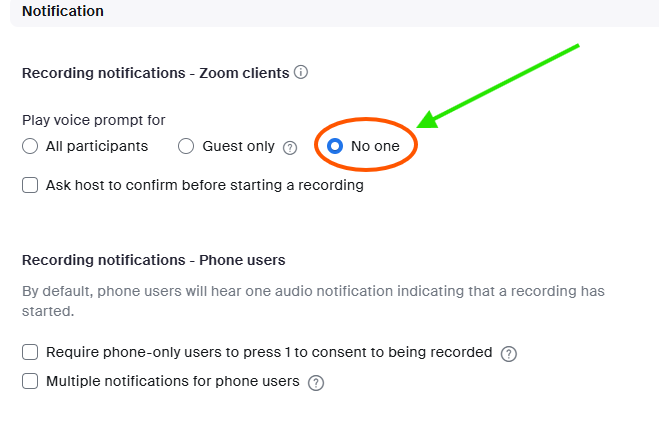Screen dimensions: 659x432
Task: Enable Ask host to confirm checkbox
Action: (30, 185)
